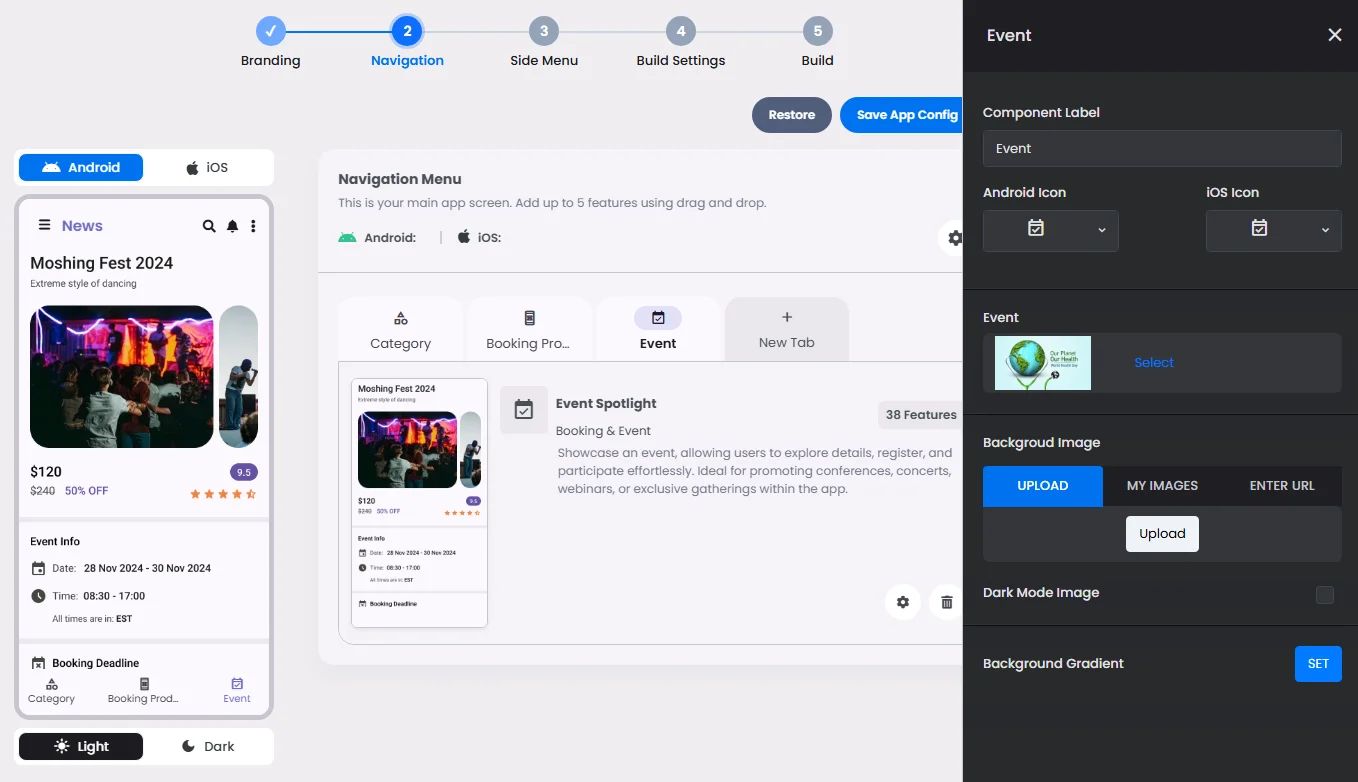Image resolution: width=1358 pixels, height=782 pixels.
Task: Close the Event side panel
Action: 1334,35
